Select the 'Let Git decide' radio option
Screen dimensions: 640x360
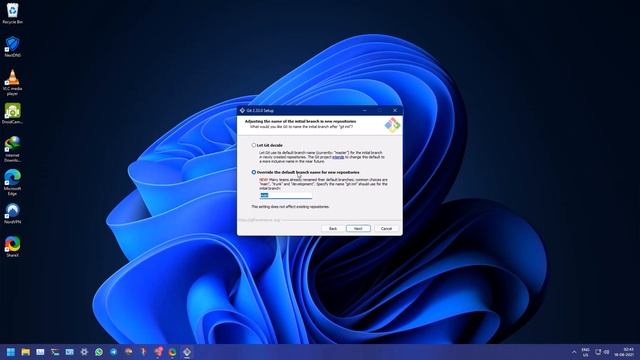click(254, 145)
